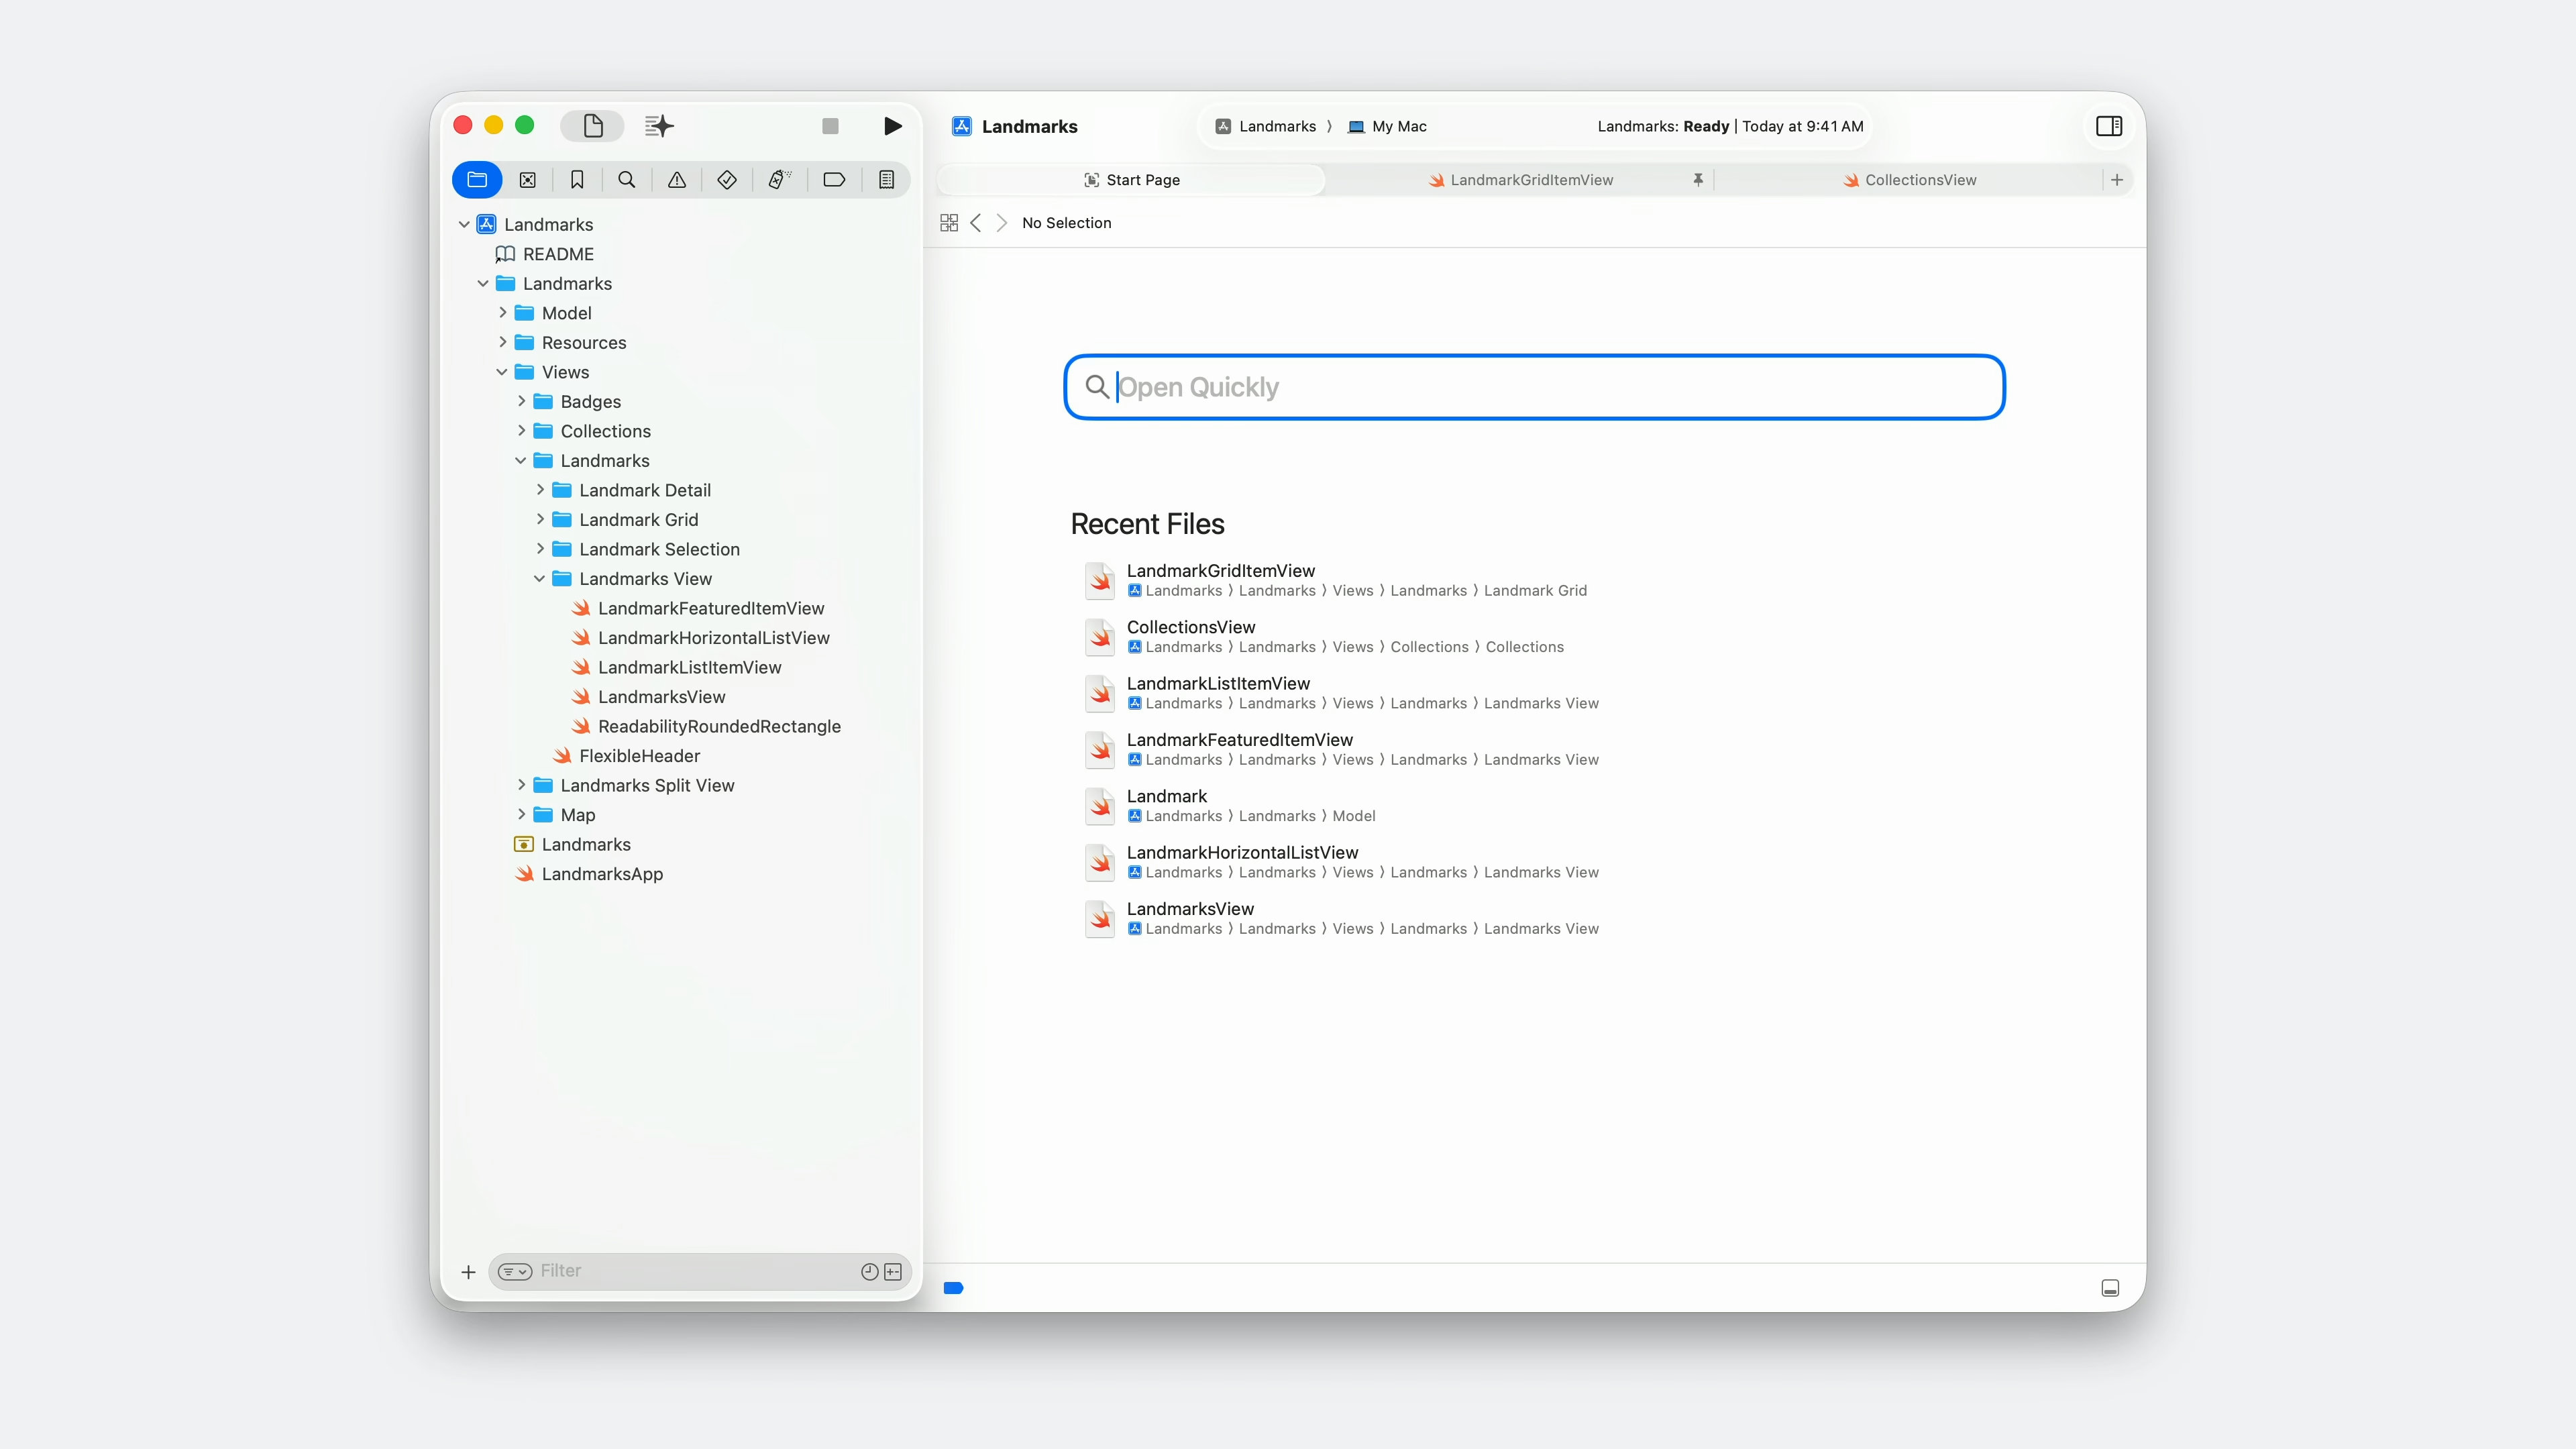Collapse the Landmarks View folder
The width and height of the screenshot is (2576, 1449).
tap(540, 579)
